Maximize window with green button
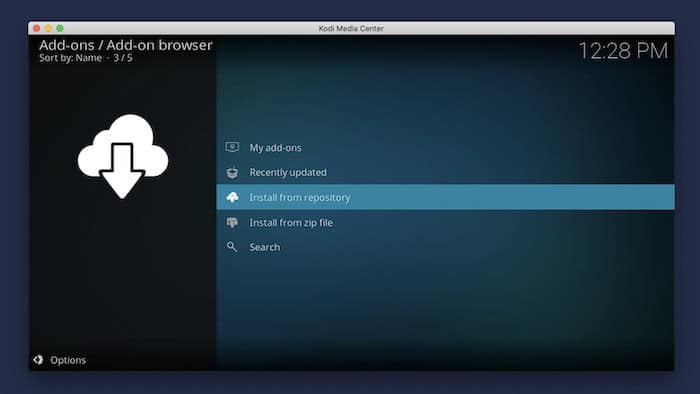700x394 pixels. click(60, 28)
